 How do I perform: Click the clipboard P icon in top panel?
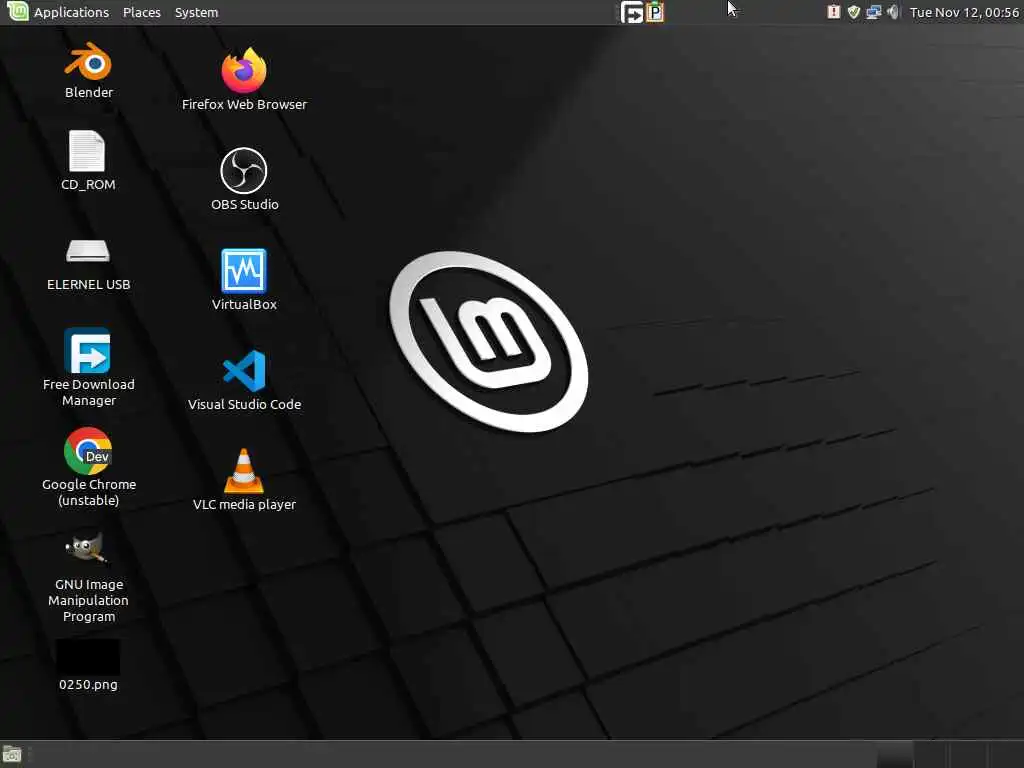click(x=655, y=12)
